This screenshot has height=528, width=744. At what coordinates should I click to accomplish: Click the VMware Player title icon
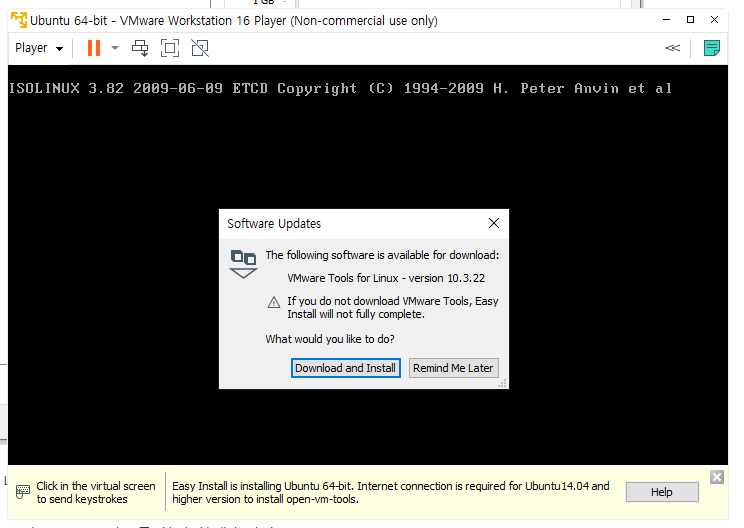pyautogui.click(x=19, y=20)
